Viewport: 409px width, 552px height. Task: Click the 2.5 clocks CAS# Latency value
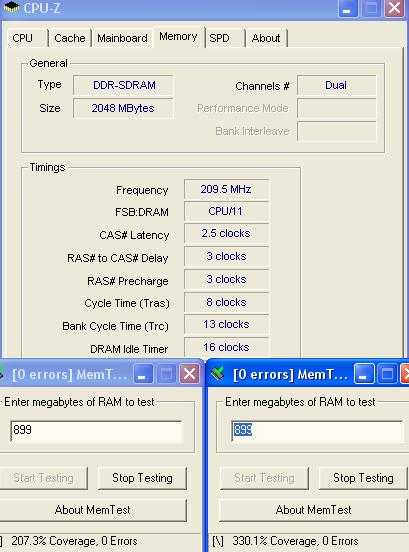pyautogui.click(x=226, y=233)
